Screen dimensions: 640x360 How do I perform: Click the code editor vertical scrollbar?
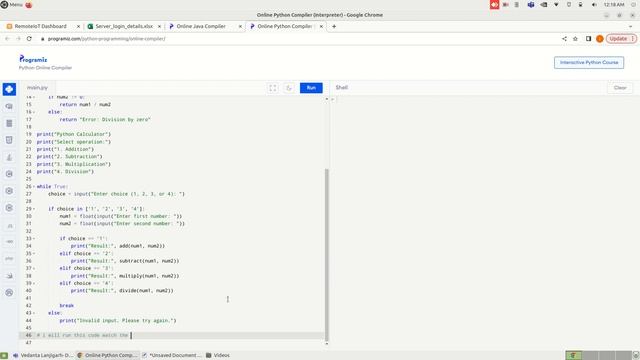(x=326, y=255)
